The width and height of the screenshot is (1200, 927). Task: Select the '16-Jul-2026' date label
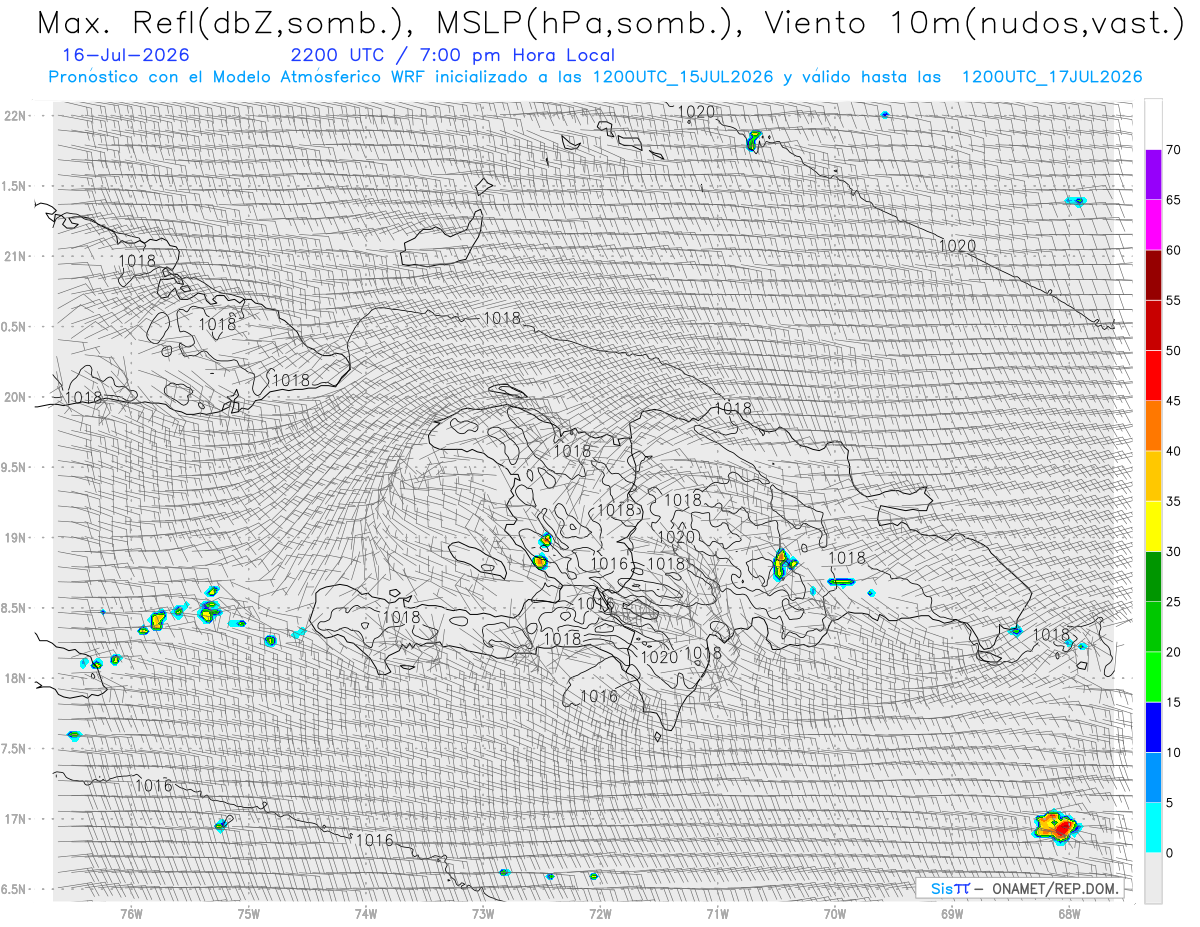coord(124,55)
